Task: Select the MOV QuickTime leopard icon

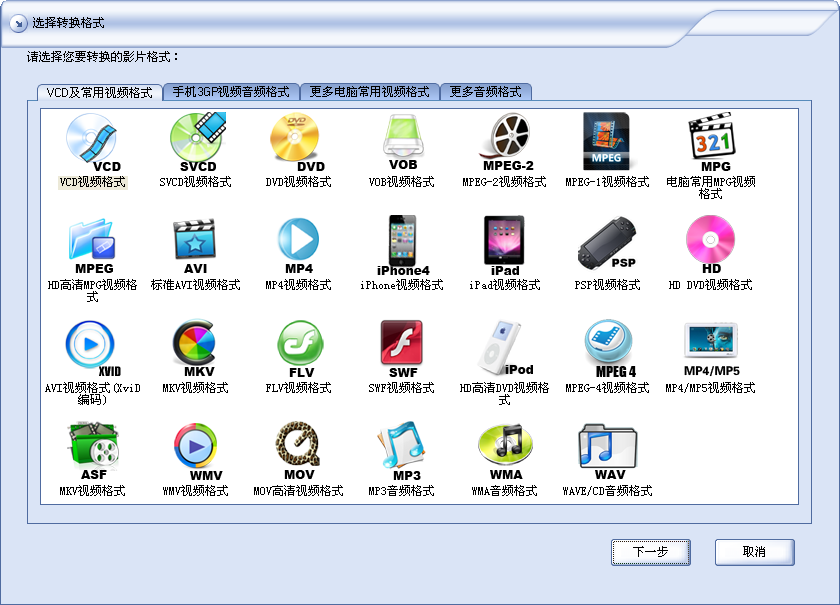Action: pos(298,451)
